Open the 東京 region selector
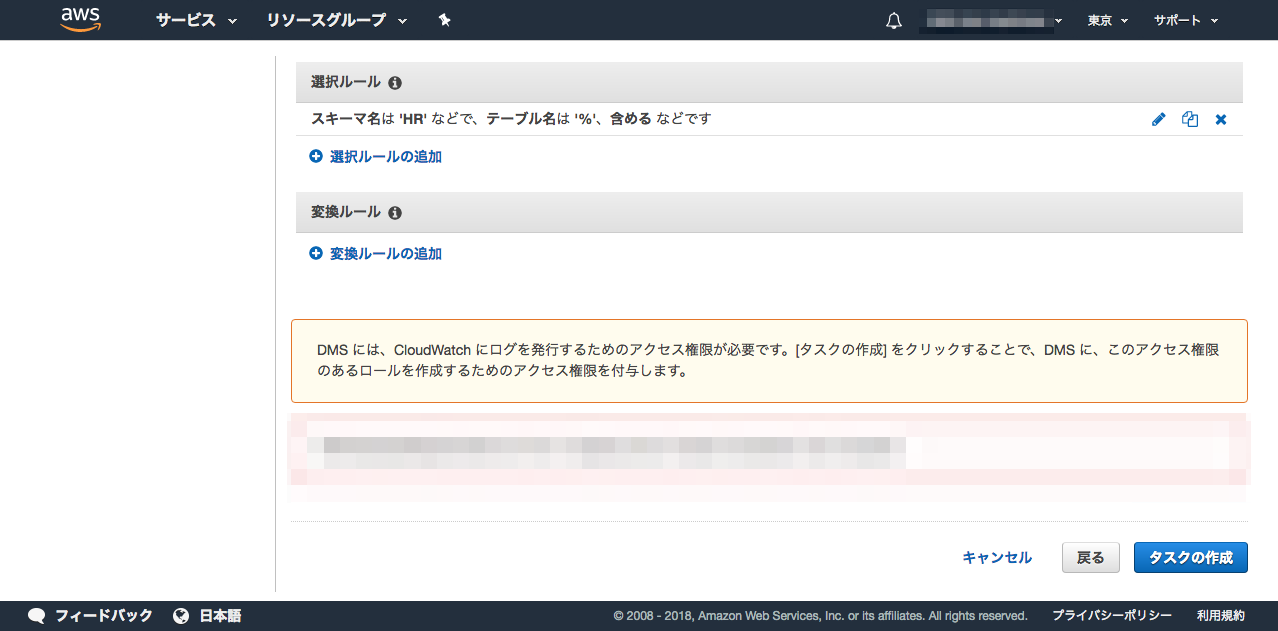1278x631 pixels. click(1108, 20)
